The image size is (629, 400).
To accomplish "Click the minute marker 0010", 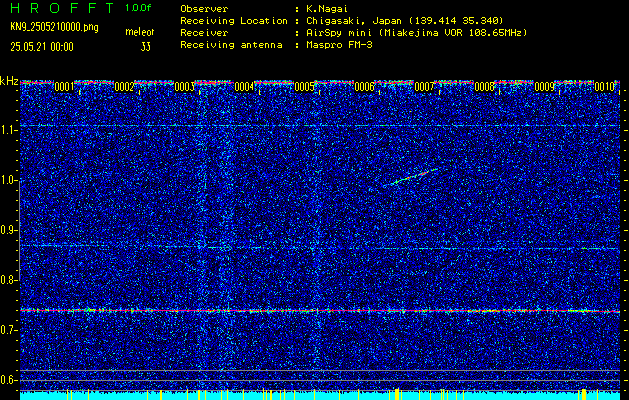I will [605, 87].
